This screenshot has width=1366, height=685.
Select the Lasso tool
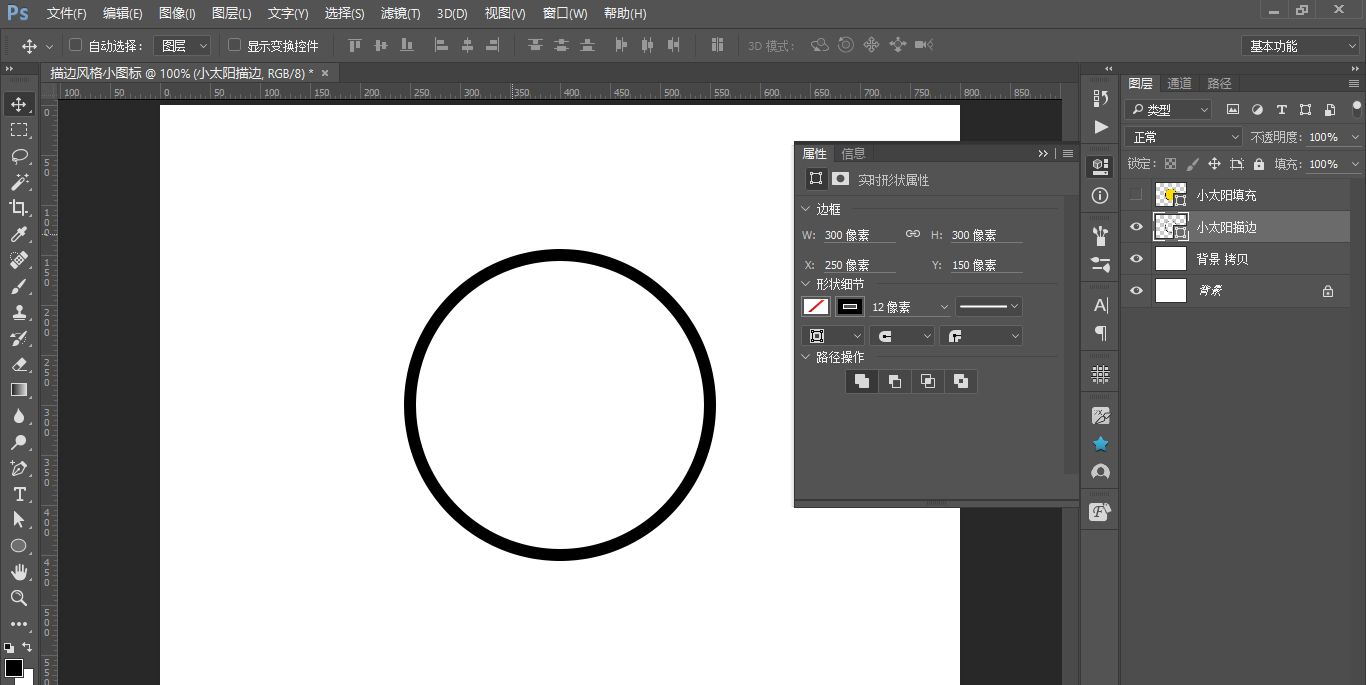[x=19, y=156]
